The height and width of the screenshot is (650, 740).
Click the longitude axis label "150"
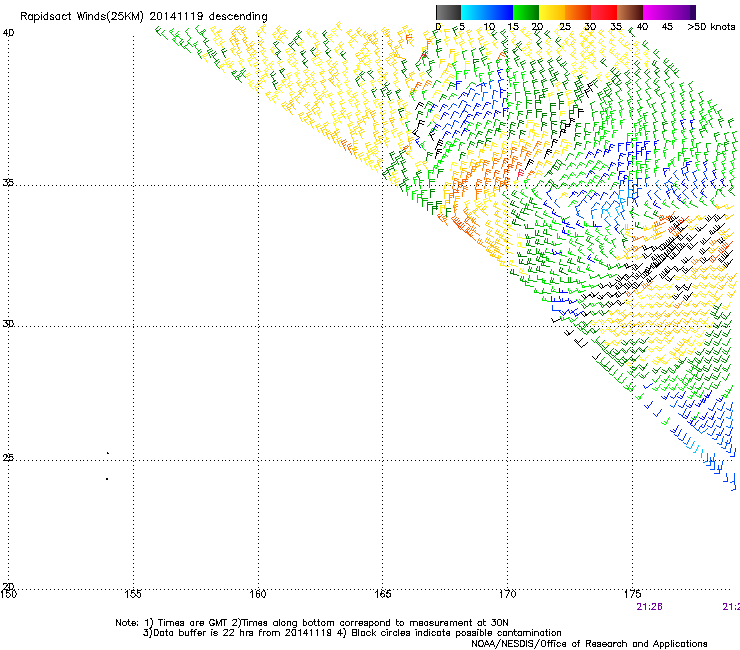coord(8,594)
